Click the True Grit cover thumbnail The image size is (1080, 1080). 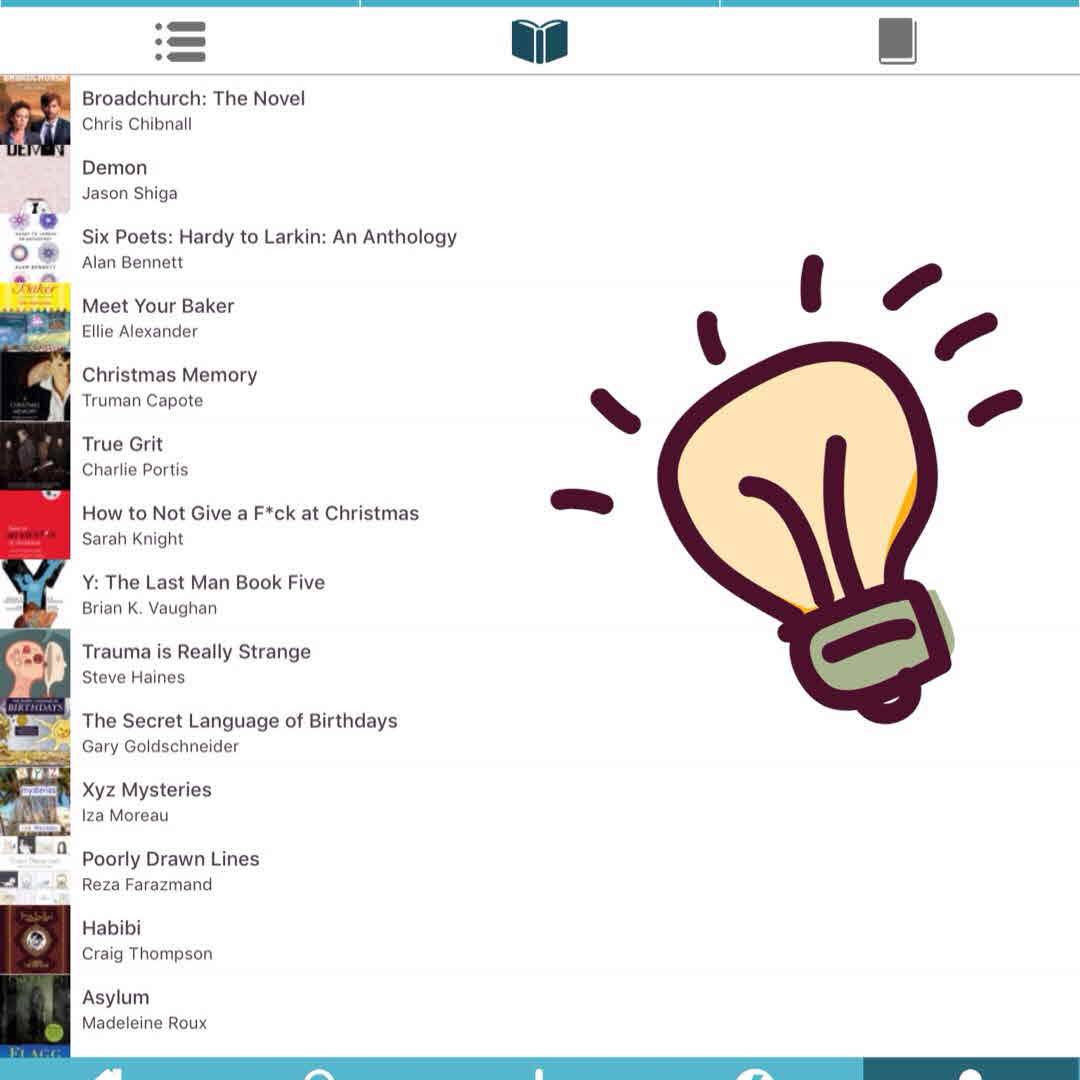tap(35, 456)
